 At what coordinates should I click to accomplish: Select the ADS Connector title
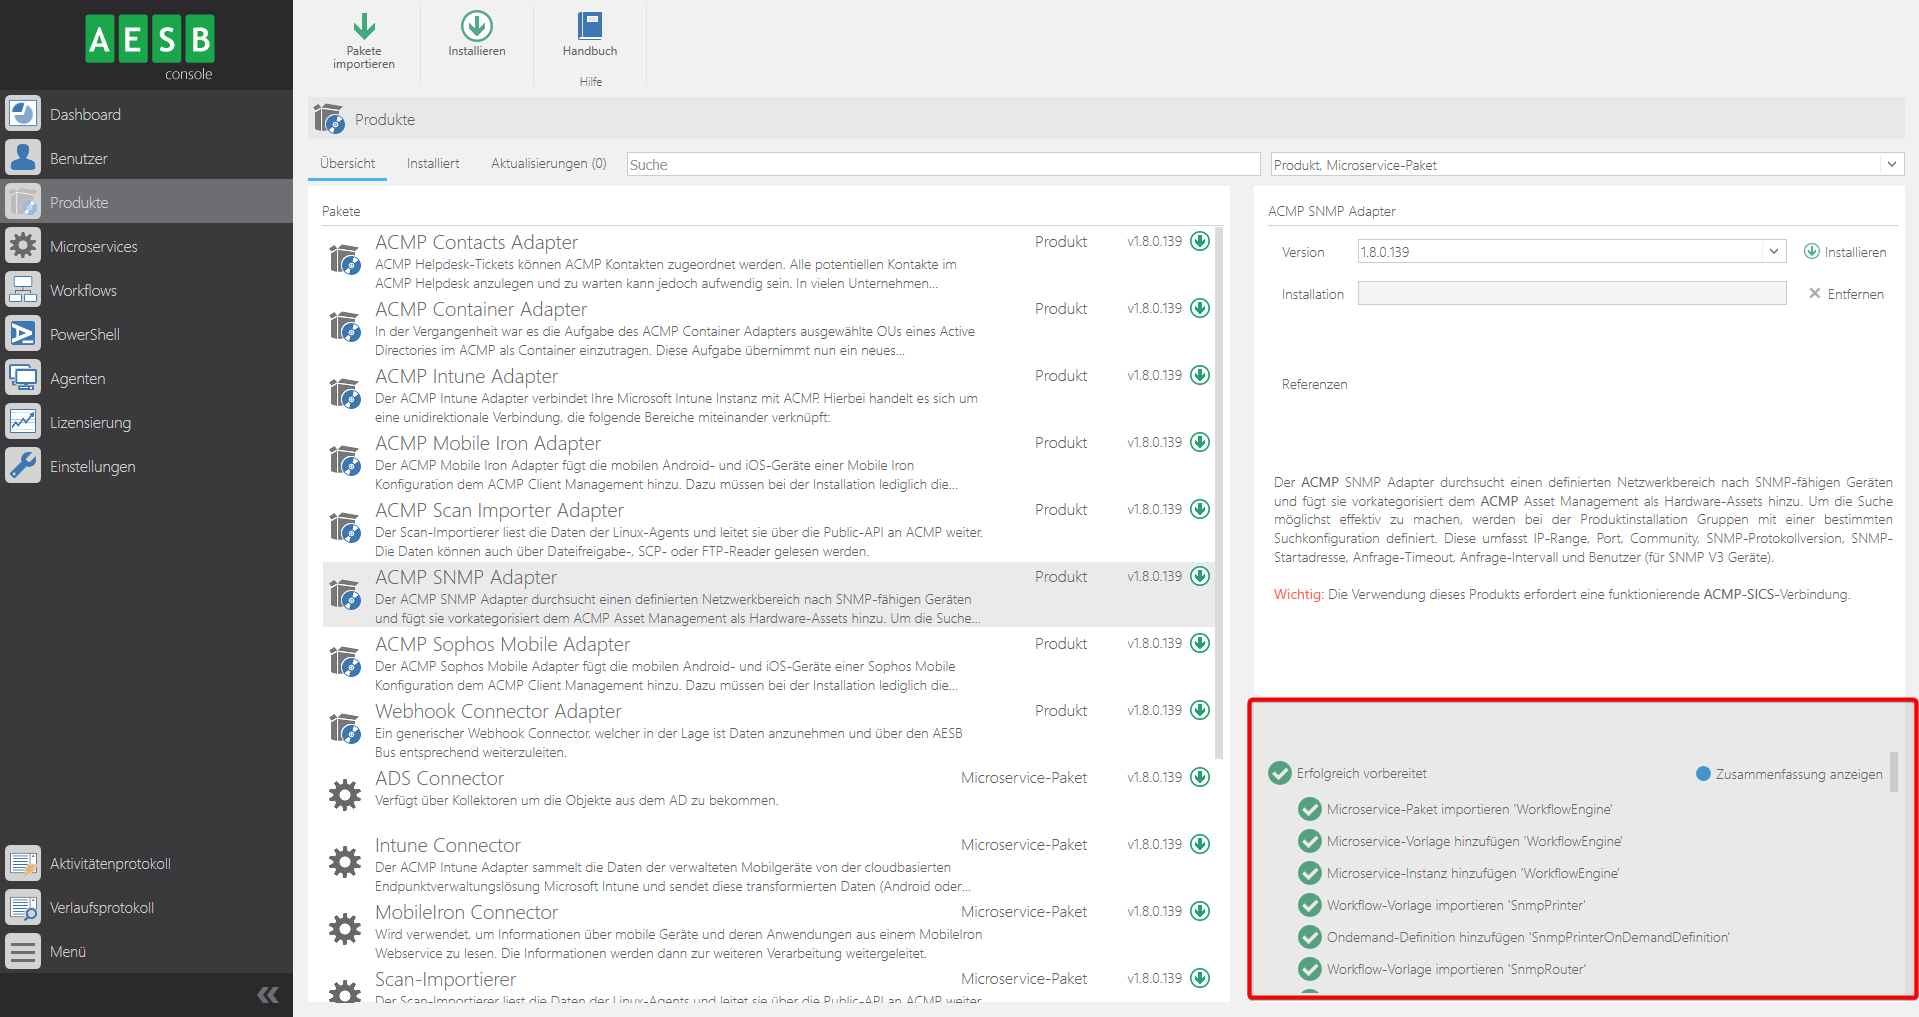coord(439,778)
